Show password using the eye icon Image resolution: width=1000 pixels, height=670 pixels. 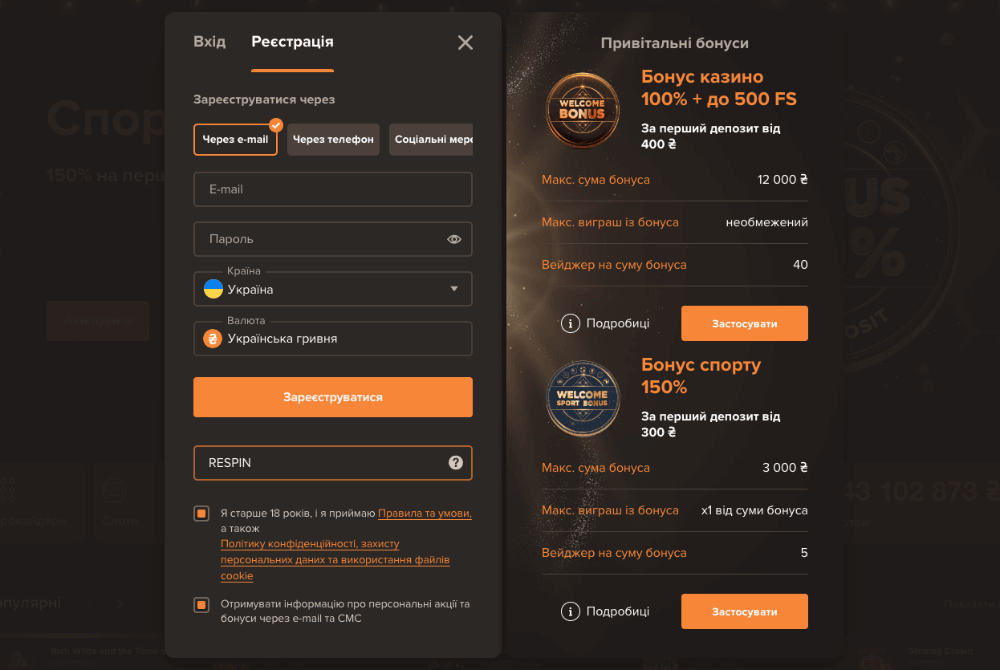pos(454,239)
